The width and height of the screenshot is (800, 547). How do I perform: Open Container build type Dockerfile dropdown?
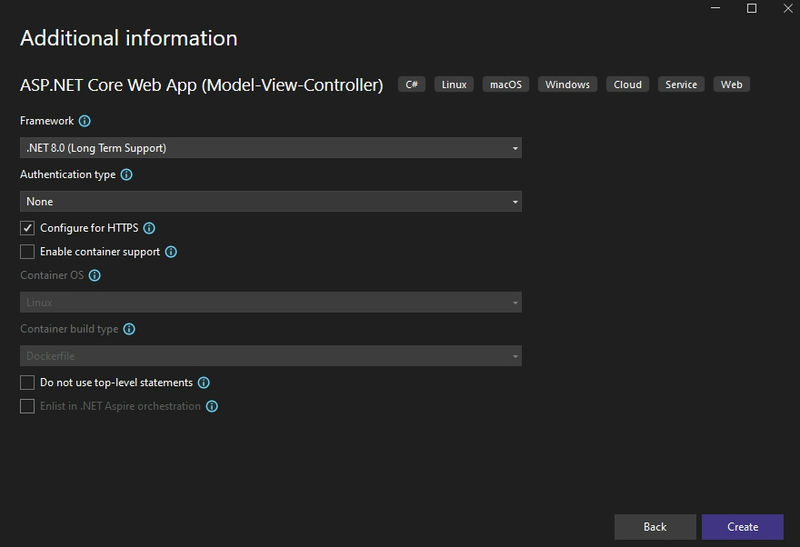point(271,356)
